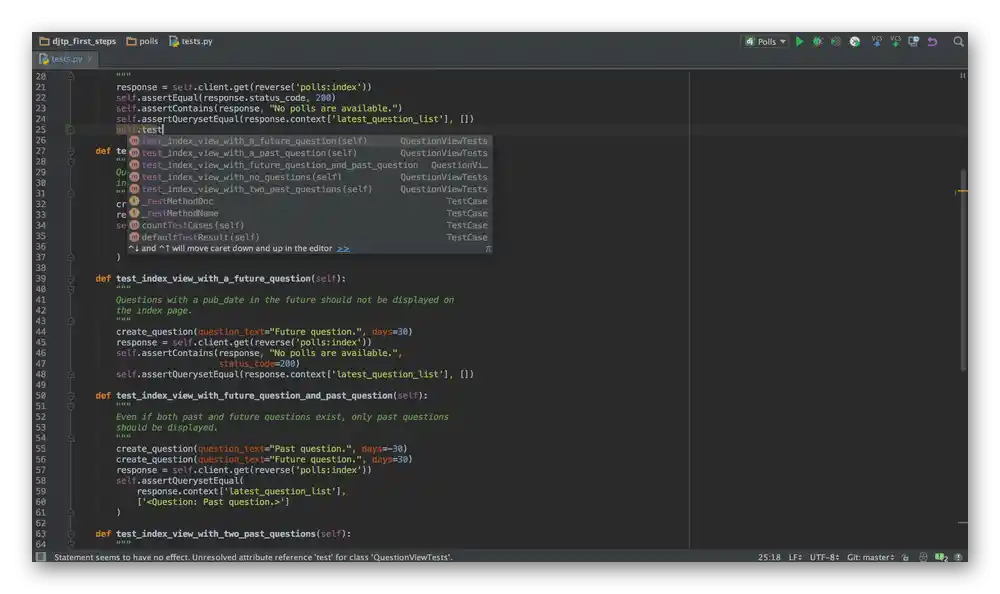This screenshot has width=1000, height=594.
Task: Click the >> link in completion hint
Action: click(x=343, y=249)
